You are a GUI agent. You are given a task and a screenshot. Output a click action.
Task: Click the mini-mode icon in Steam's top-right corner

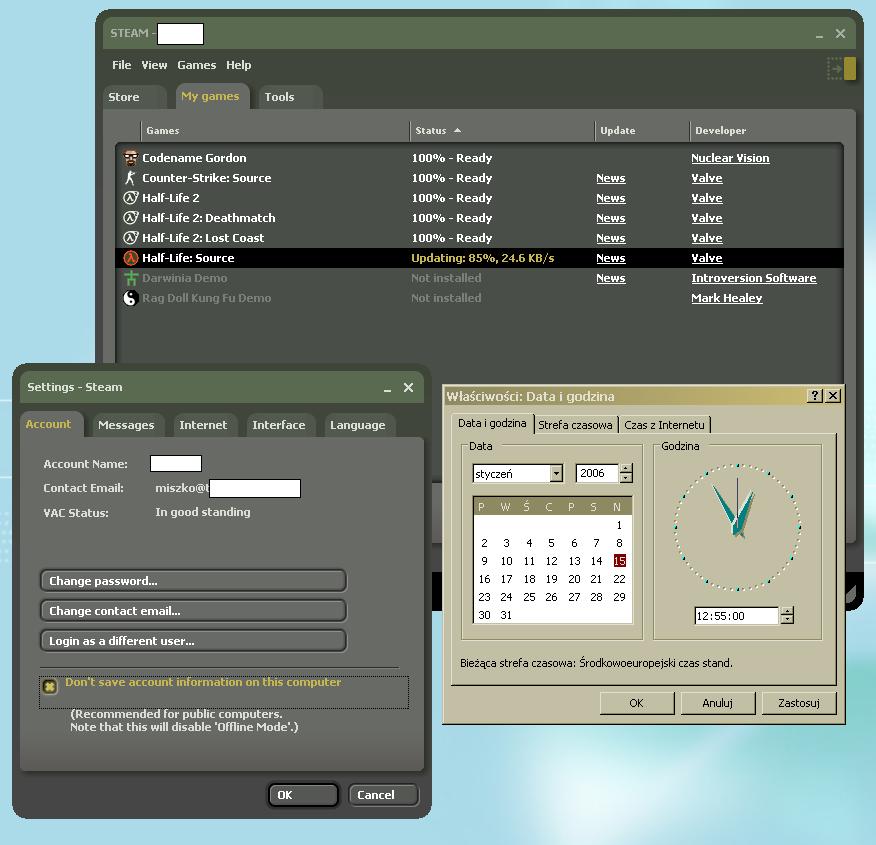click(841, 69)
